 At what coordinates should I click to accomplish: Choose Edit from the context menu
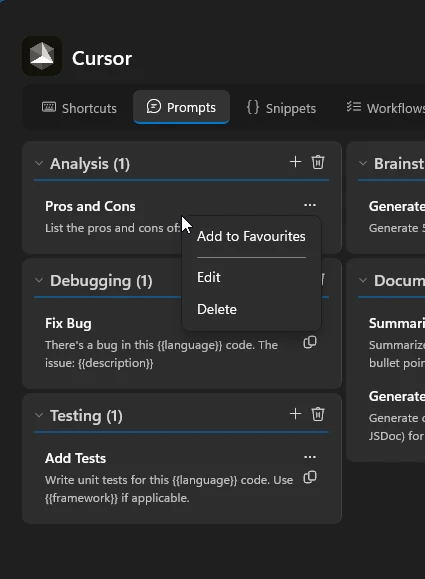(x=209, y=277)
